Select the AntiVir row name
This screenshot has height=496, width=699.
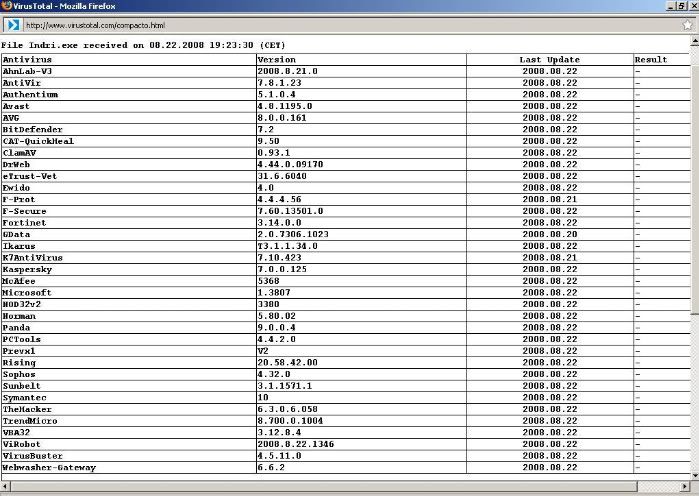tap(21, 83)
